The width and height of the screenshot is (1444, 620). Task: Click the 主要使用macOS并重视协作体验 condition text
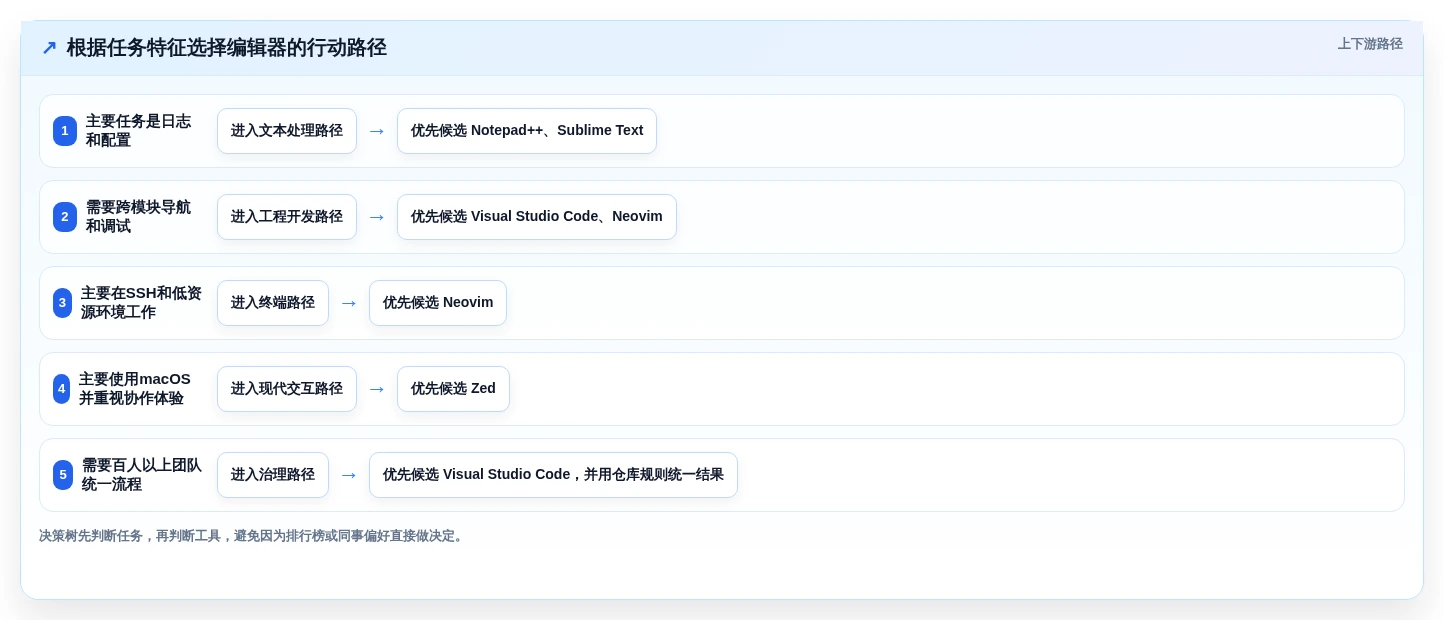[x=135, y=389]
